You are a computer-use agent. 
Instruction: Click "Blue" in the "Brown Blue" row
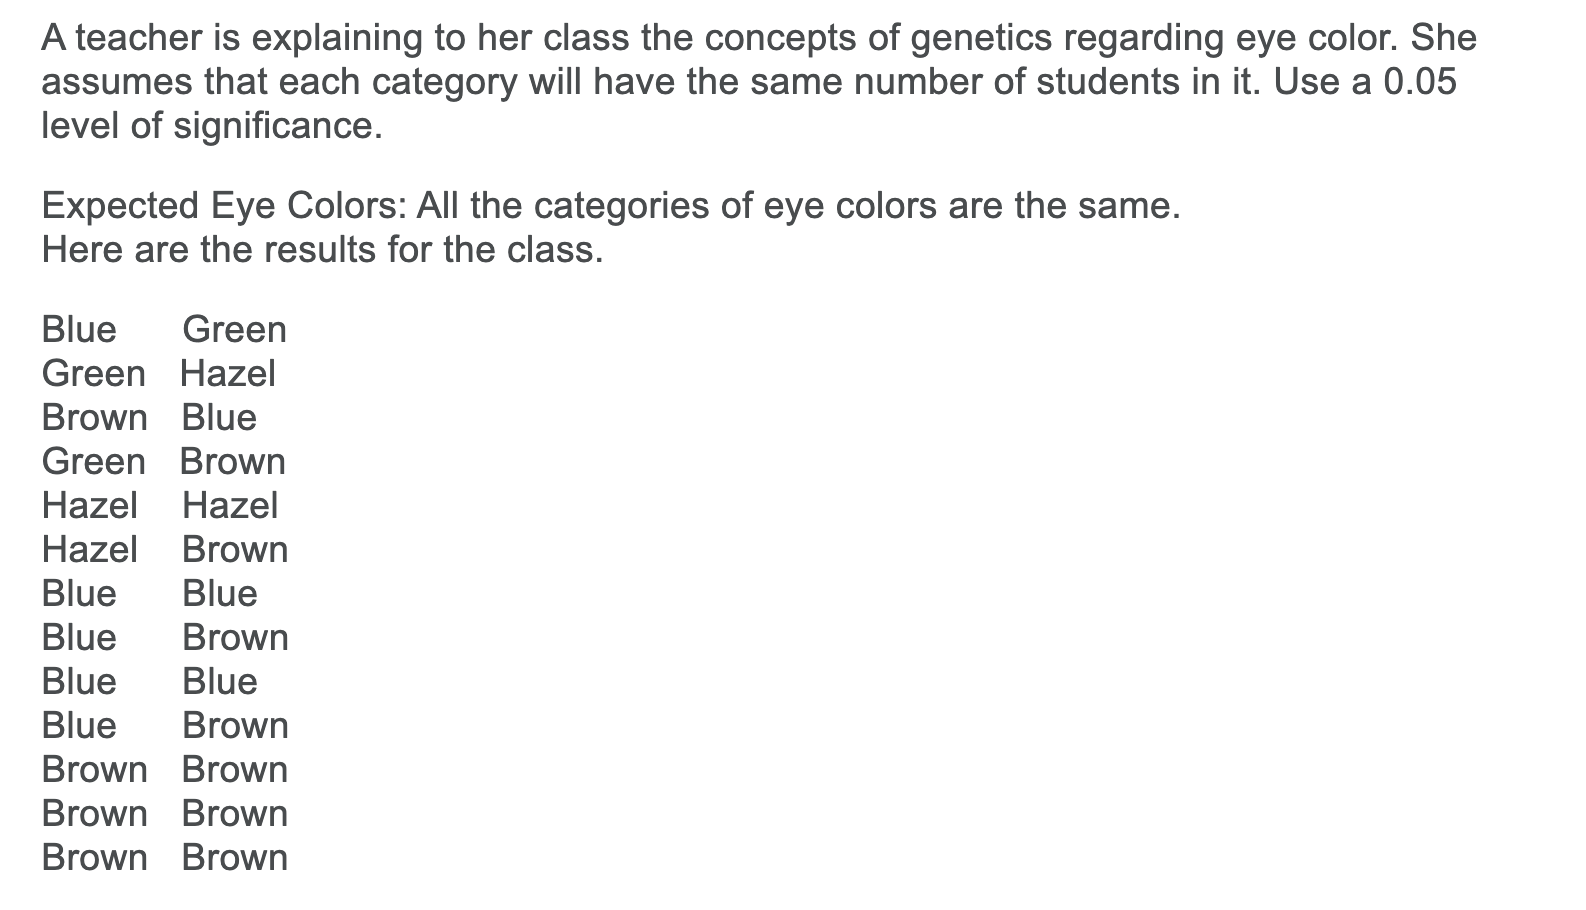click(219, 418)
